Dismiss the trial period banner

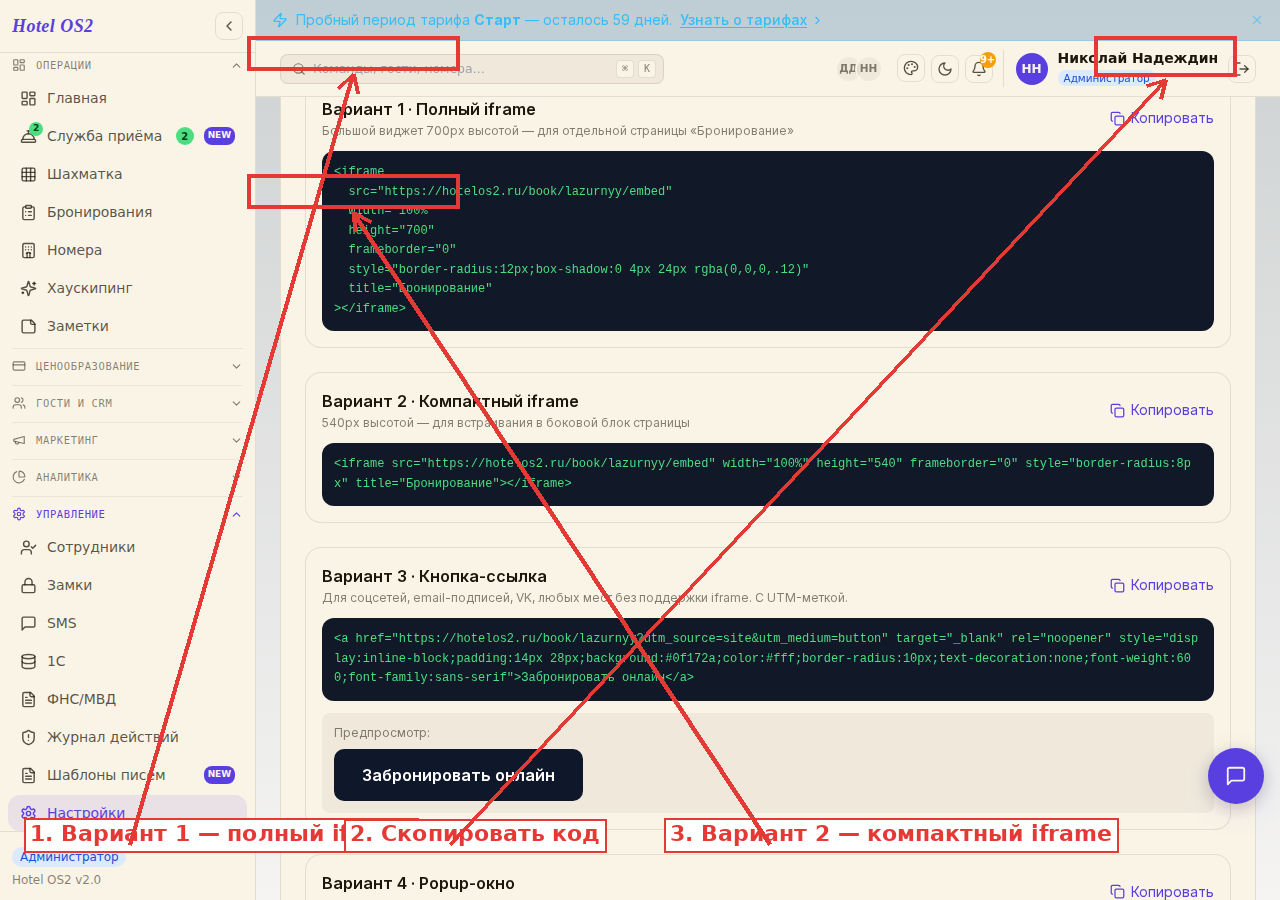pyautogui.click(x=1257, y=20)
